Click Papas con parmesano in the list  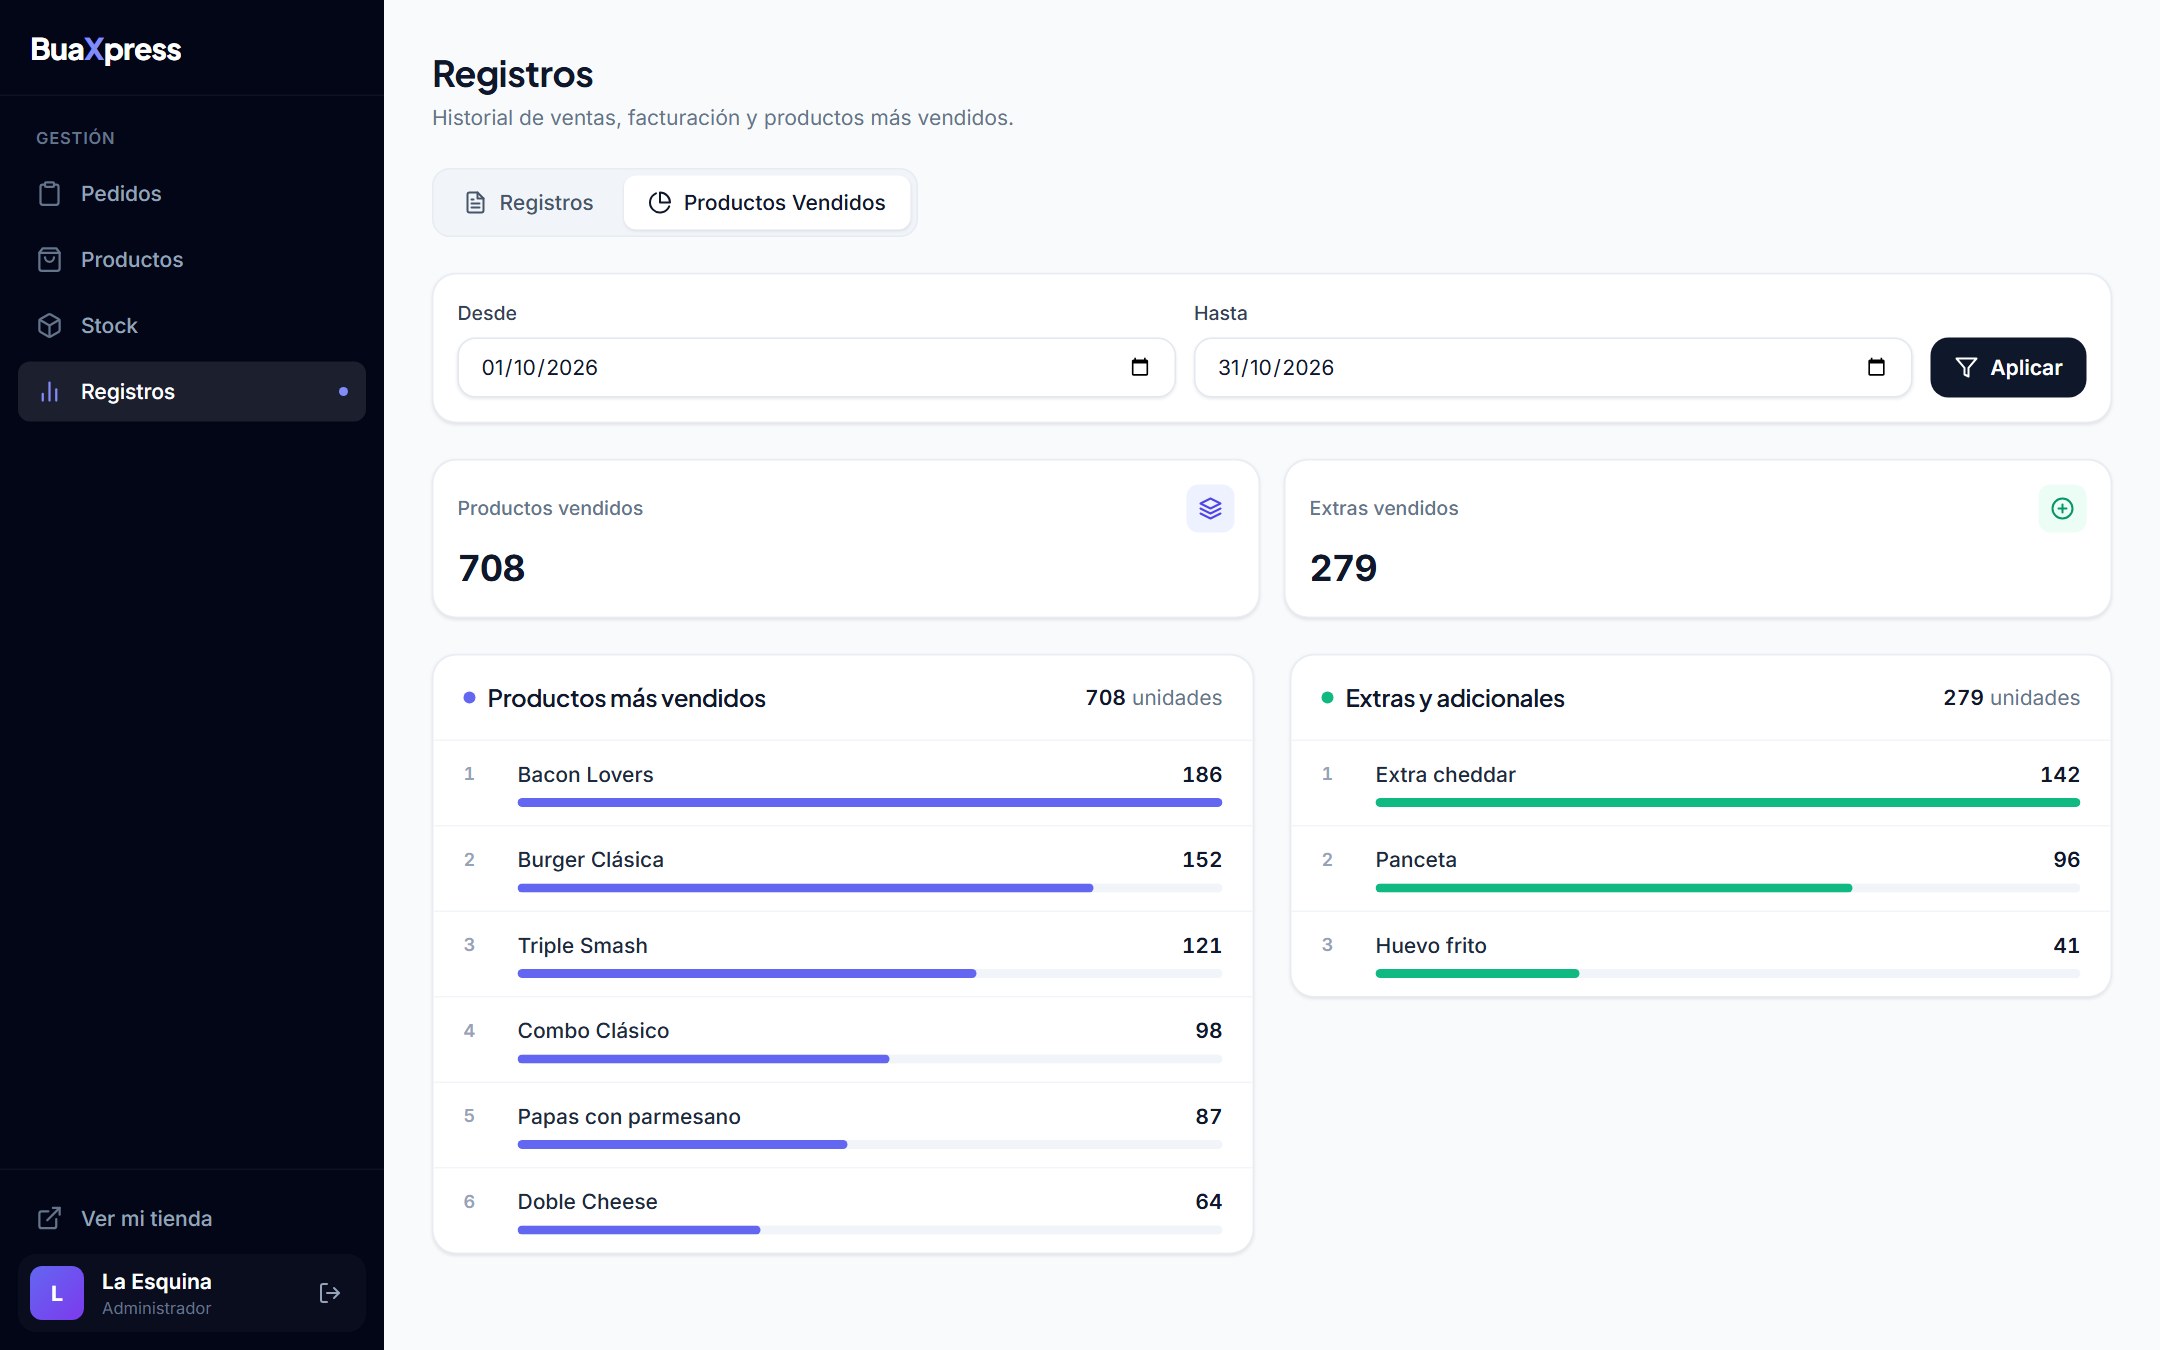pyautogui.click(x=629, y=1116)
